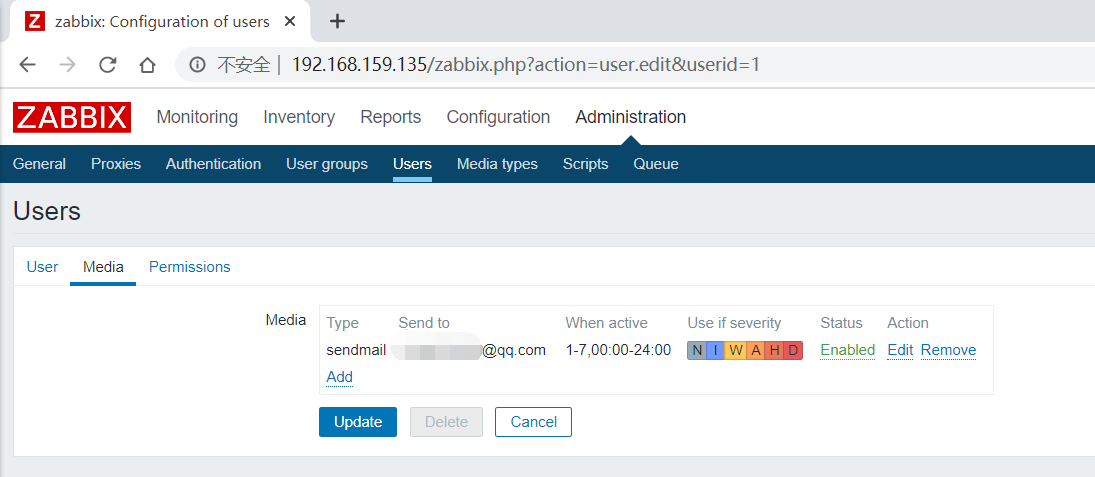Click the sendmail type text

pos(356,350)
